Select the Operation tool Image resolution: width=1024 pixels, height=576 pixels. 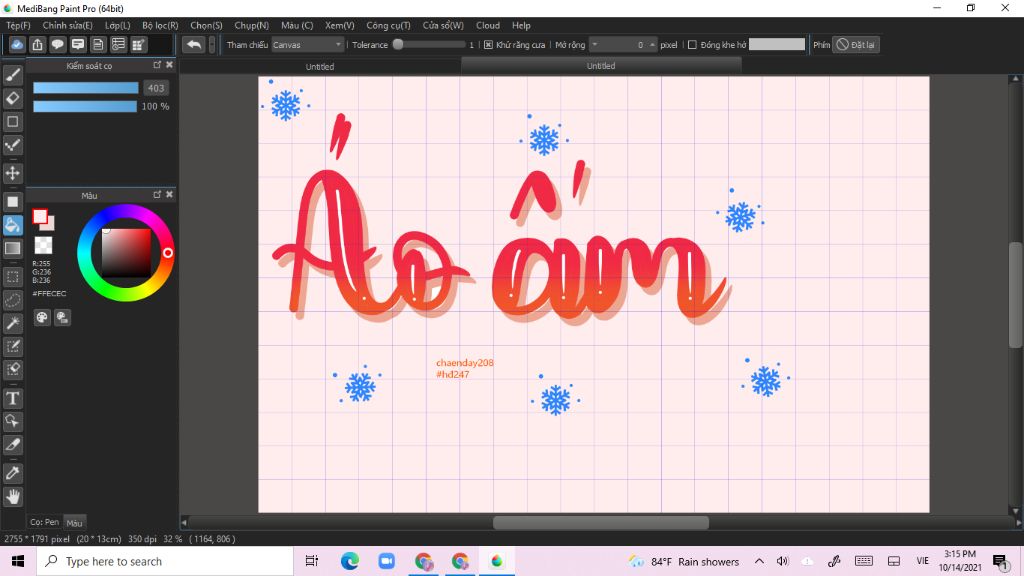pos(12,421)
